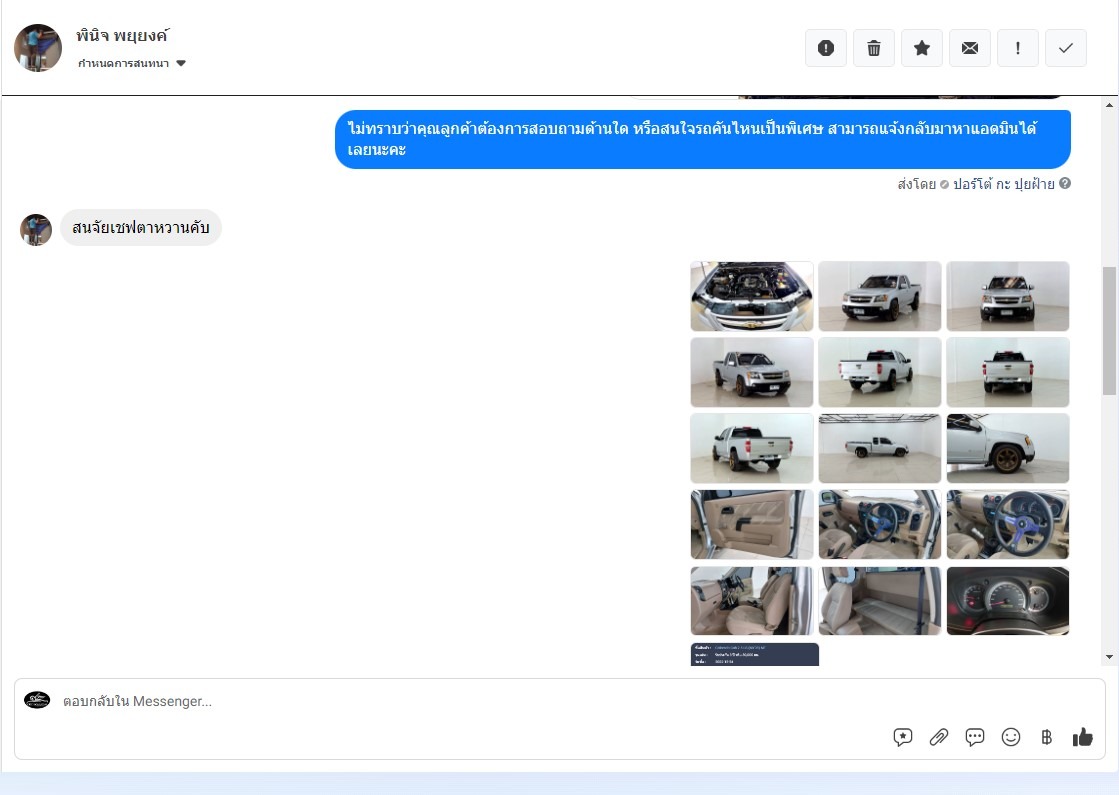Open the dark info card image at bottom
This screenshot has height=795, width=1119.
tap(754, 654)
